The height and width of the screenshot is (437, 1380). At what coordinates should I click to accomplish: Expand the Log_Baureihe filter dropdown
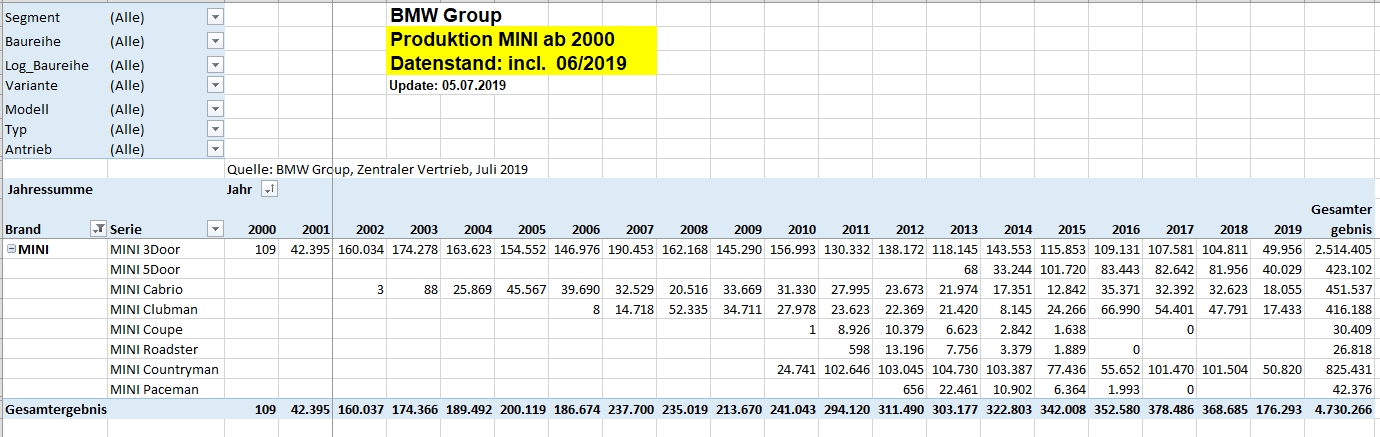tap(215, 65)
